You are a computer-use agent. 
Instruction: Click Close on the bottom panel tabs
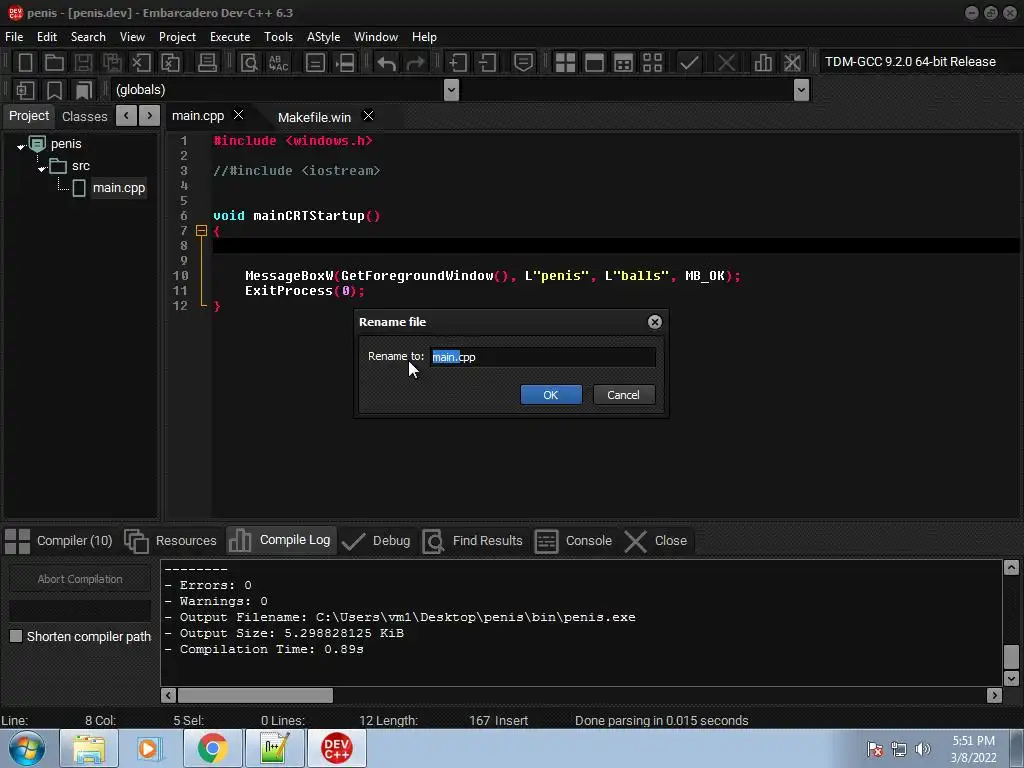click(x=656, y=541)
